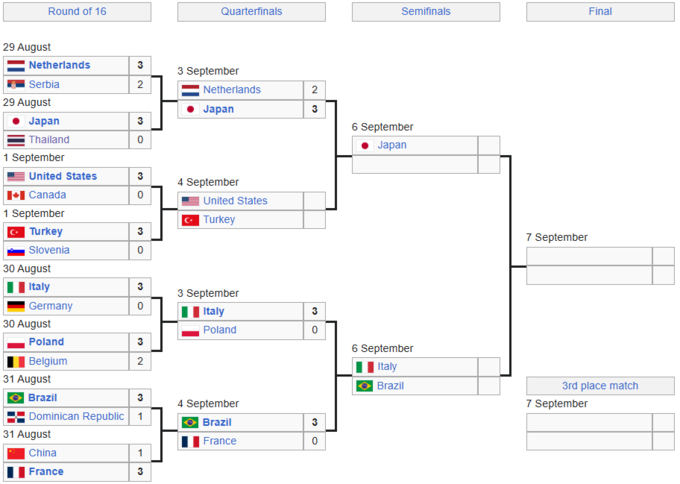680x484 pixels.
Task: Open Netherlands link in the Quarterfinals column
Action: pos(231,90)
